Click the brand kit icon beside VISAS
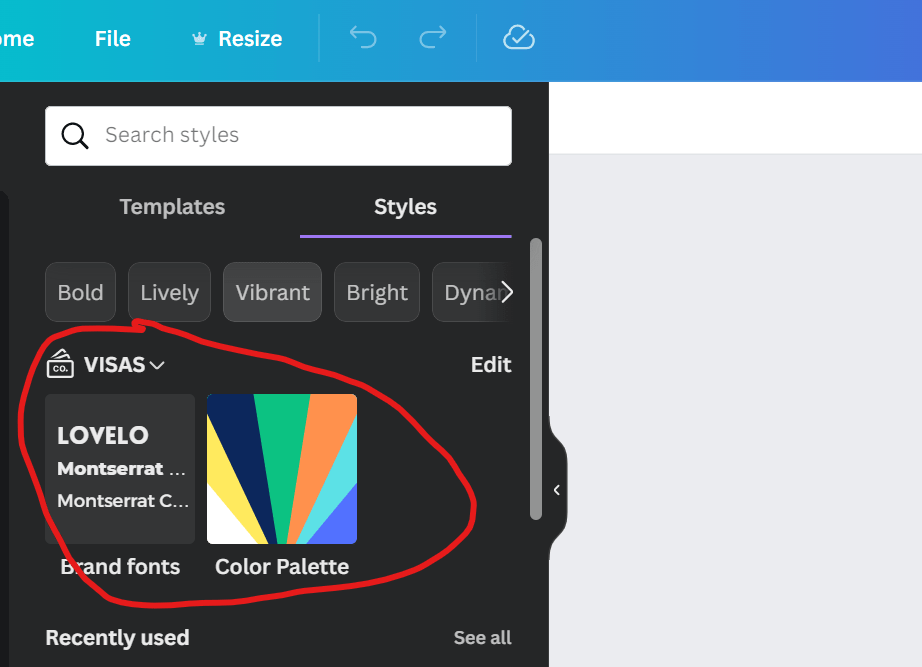The image size is (922, 667). point(61,364)
